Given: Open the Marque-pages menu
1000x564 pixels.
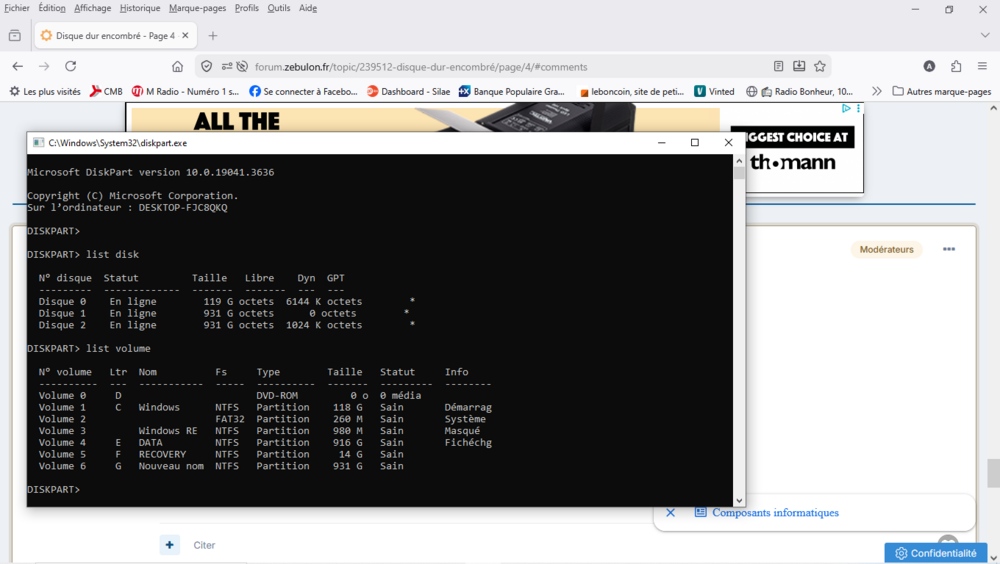Looking at the screenshot, I should click(197, 8).
